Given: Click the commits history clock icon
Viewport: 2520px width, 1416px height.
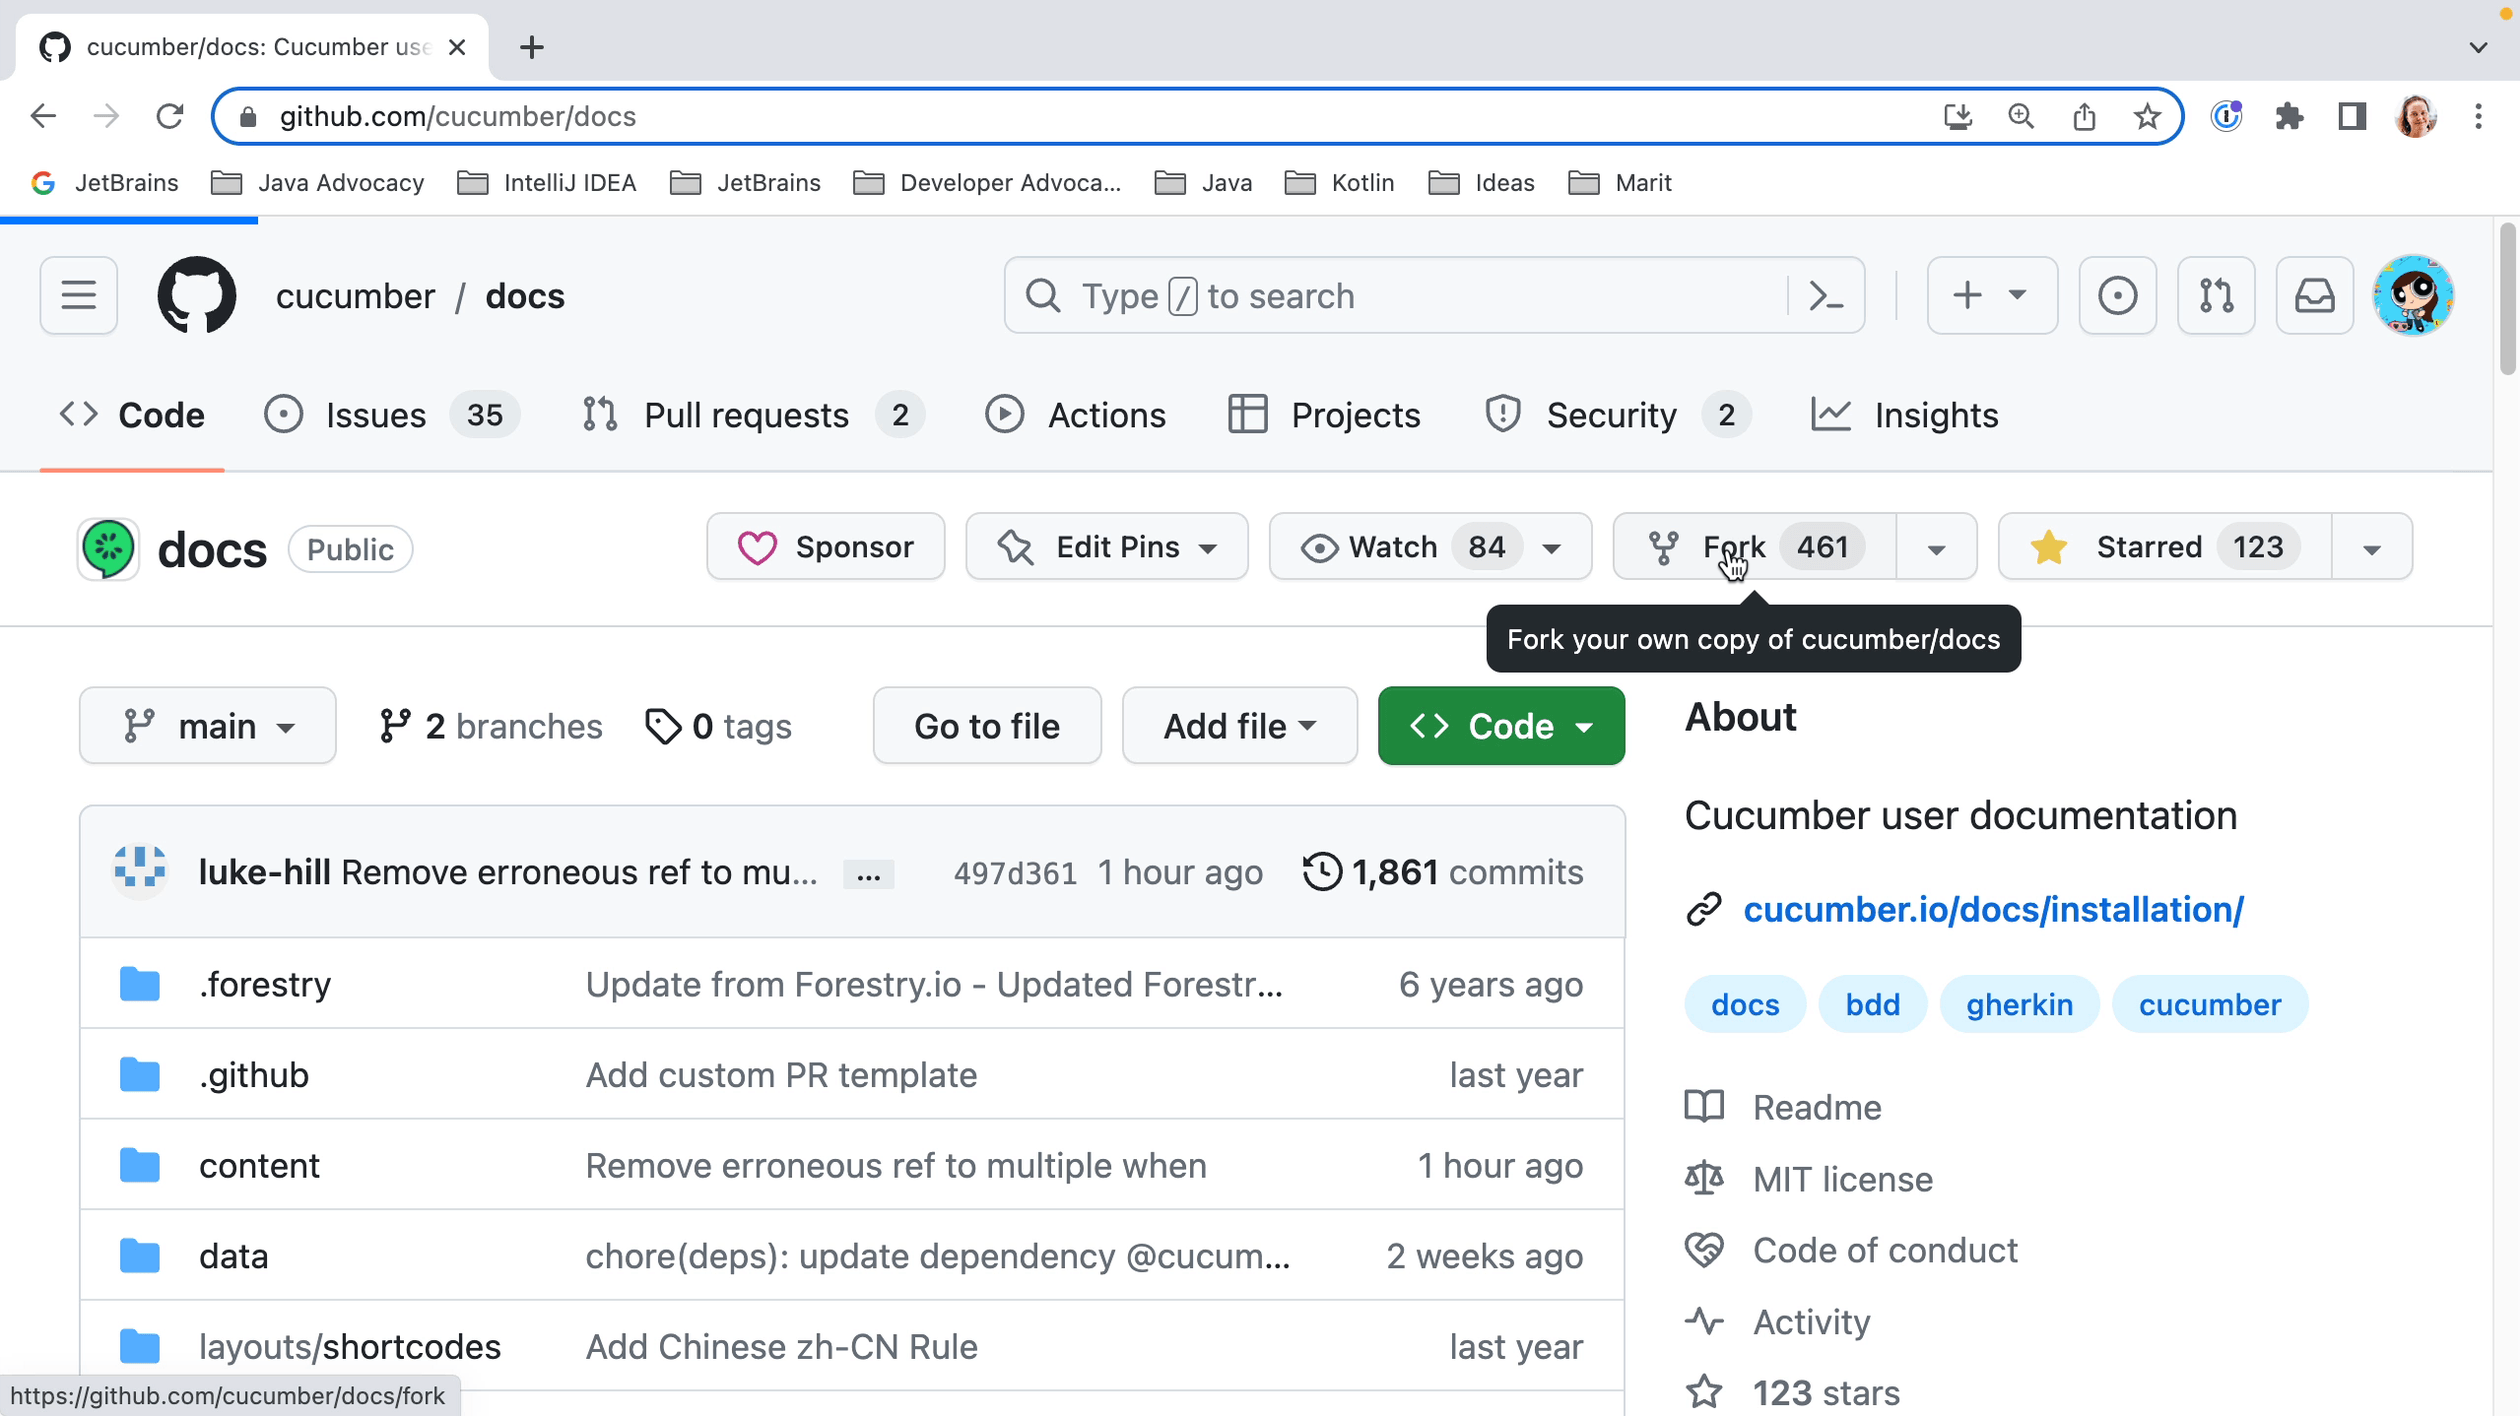Looking at the screenshot, I should (x=1321, y=872).
